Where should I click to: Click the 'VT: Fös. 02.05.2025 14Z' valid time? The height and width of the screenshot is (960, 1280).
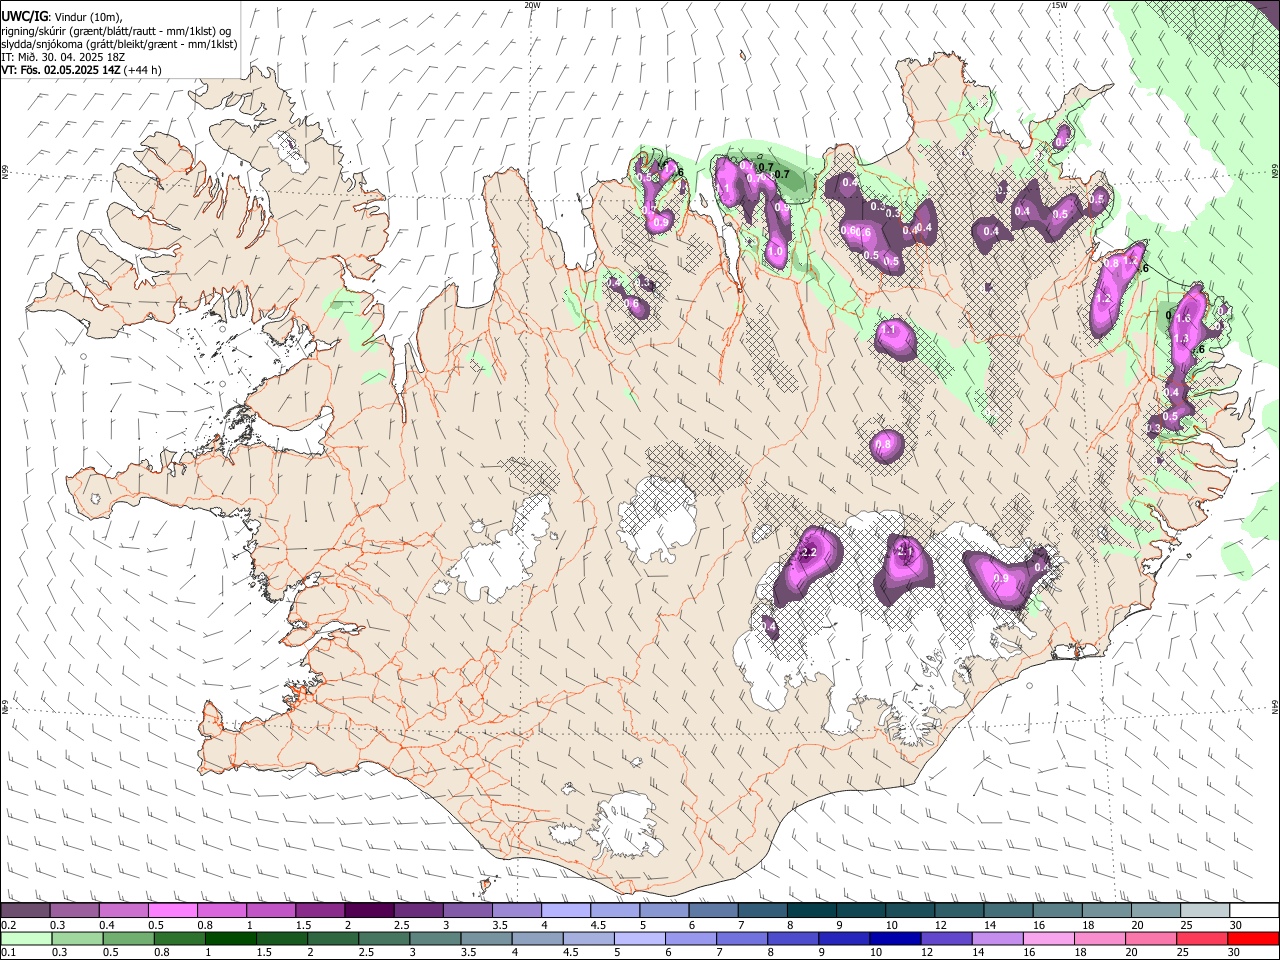(x=61, y=70)
